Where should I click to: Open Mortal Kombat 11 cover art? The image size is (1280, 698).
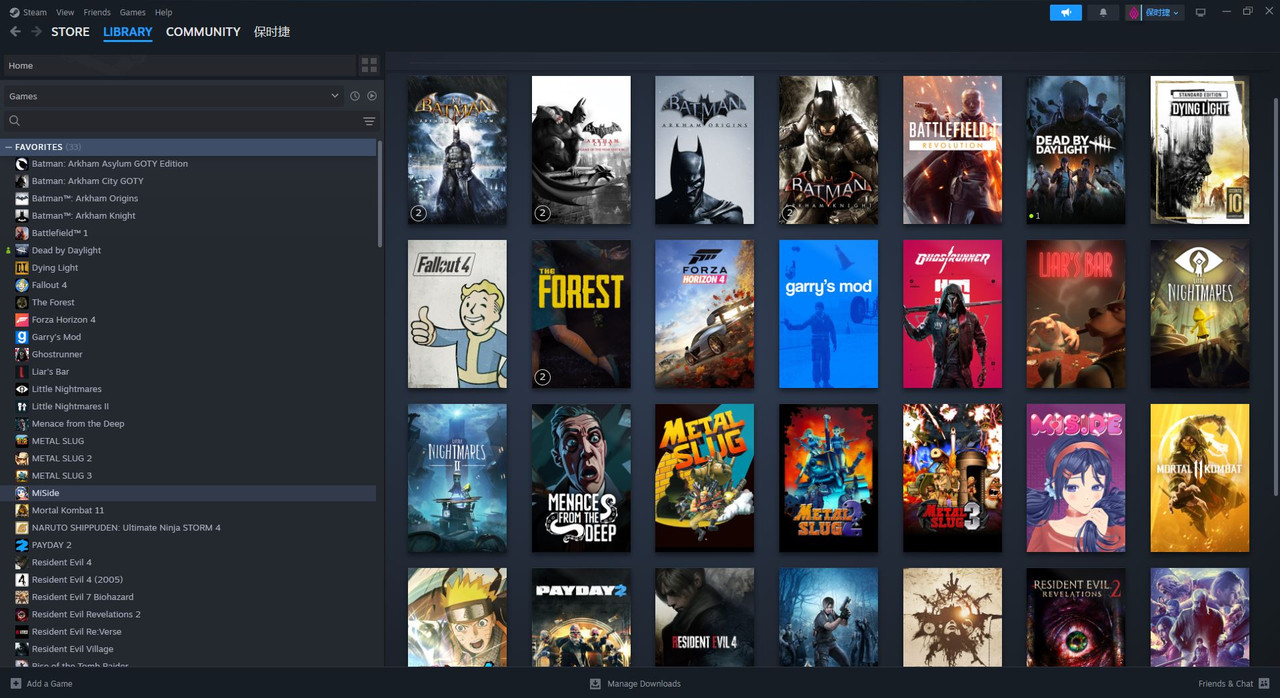point(1200,478)
